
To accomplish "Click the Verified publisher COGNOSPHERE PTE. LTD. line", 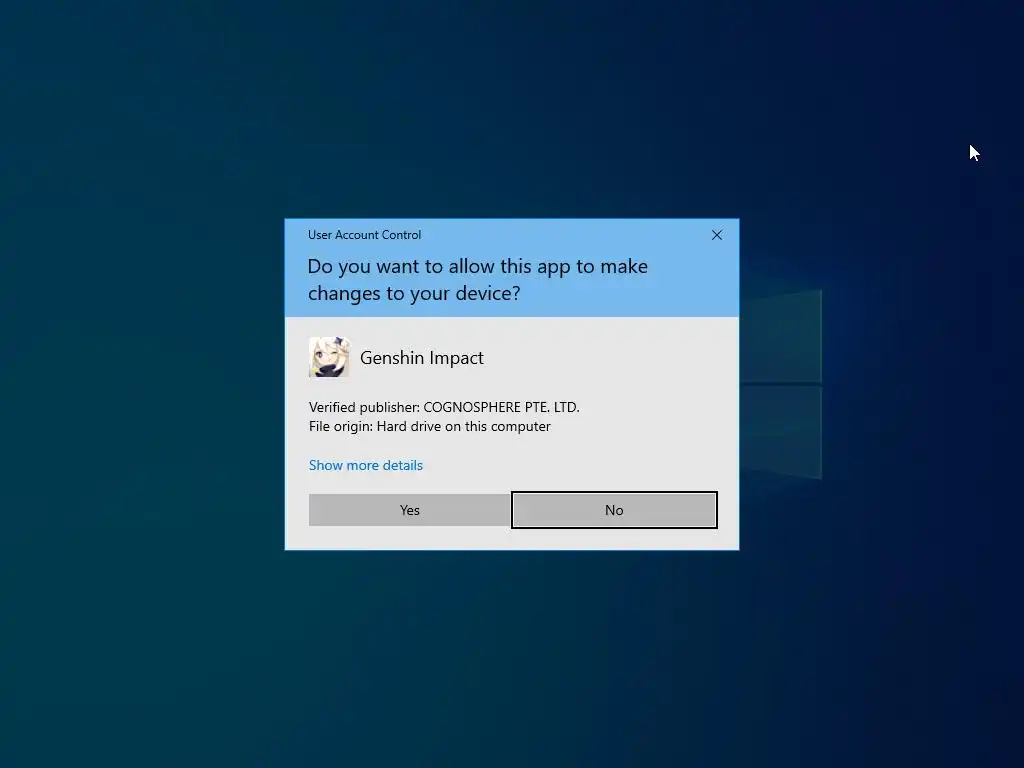I will tap(444, 407).
